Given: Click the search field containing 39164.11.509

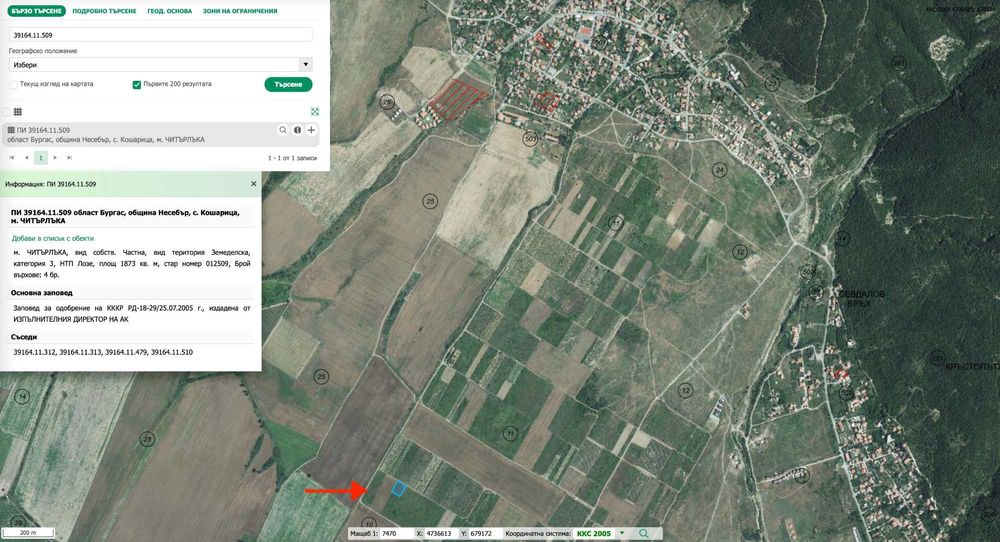Looking at the screenshot, I should click(x=160, y=35).
